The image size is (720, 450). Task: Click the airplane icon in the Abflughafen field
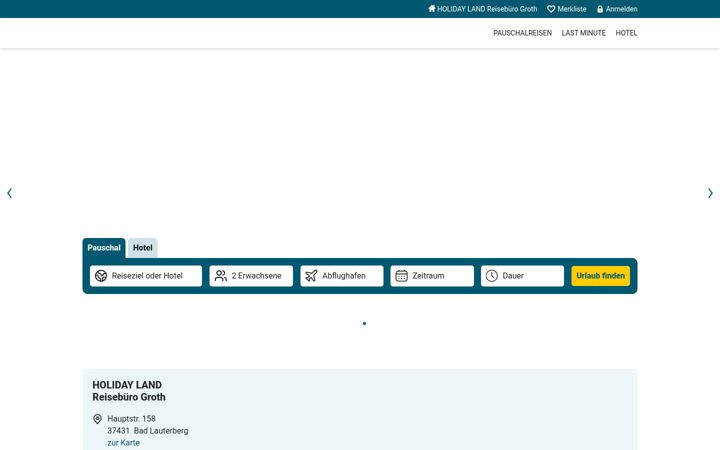311,276
